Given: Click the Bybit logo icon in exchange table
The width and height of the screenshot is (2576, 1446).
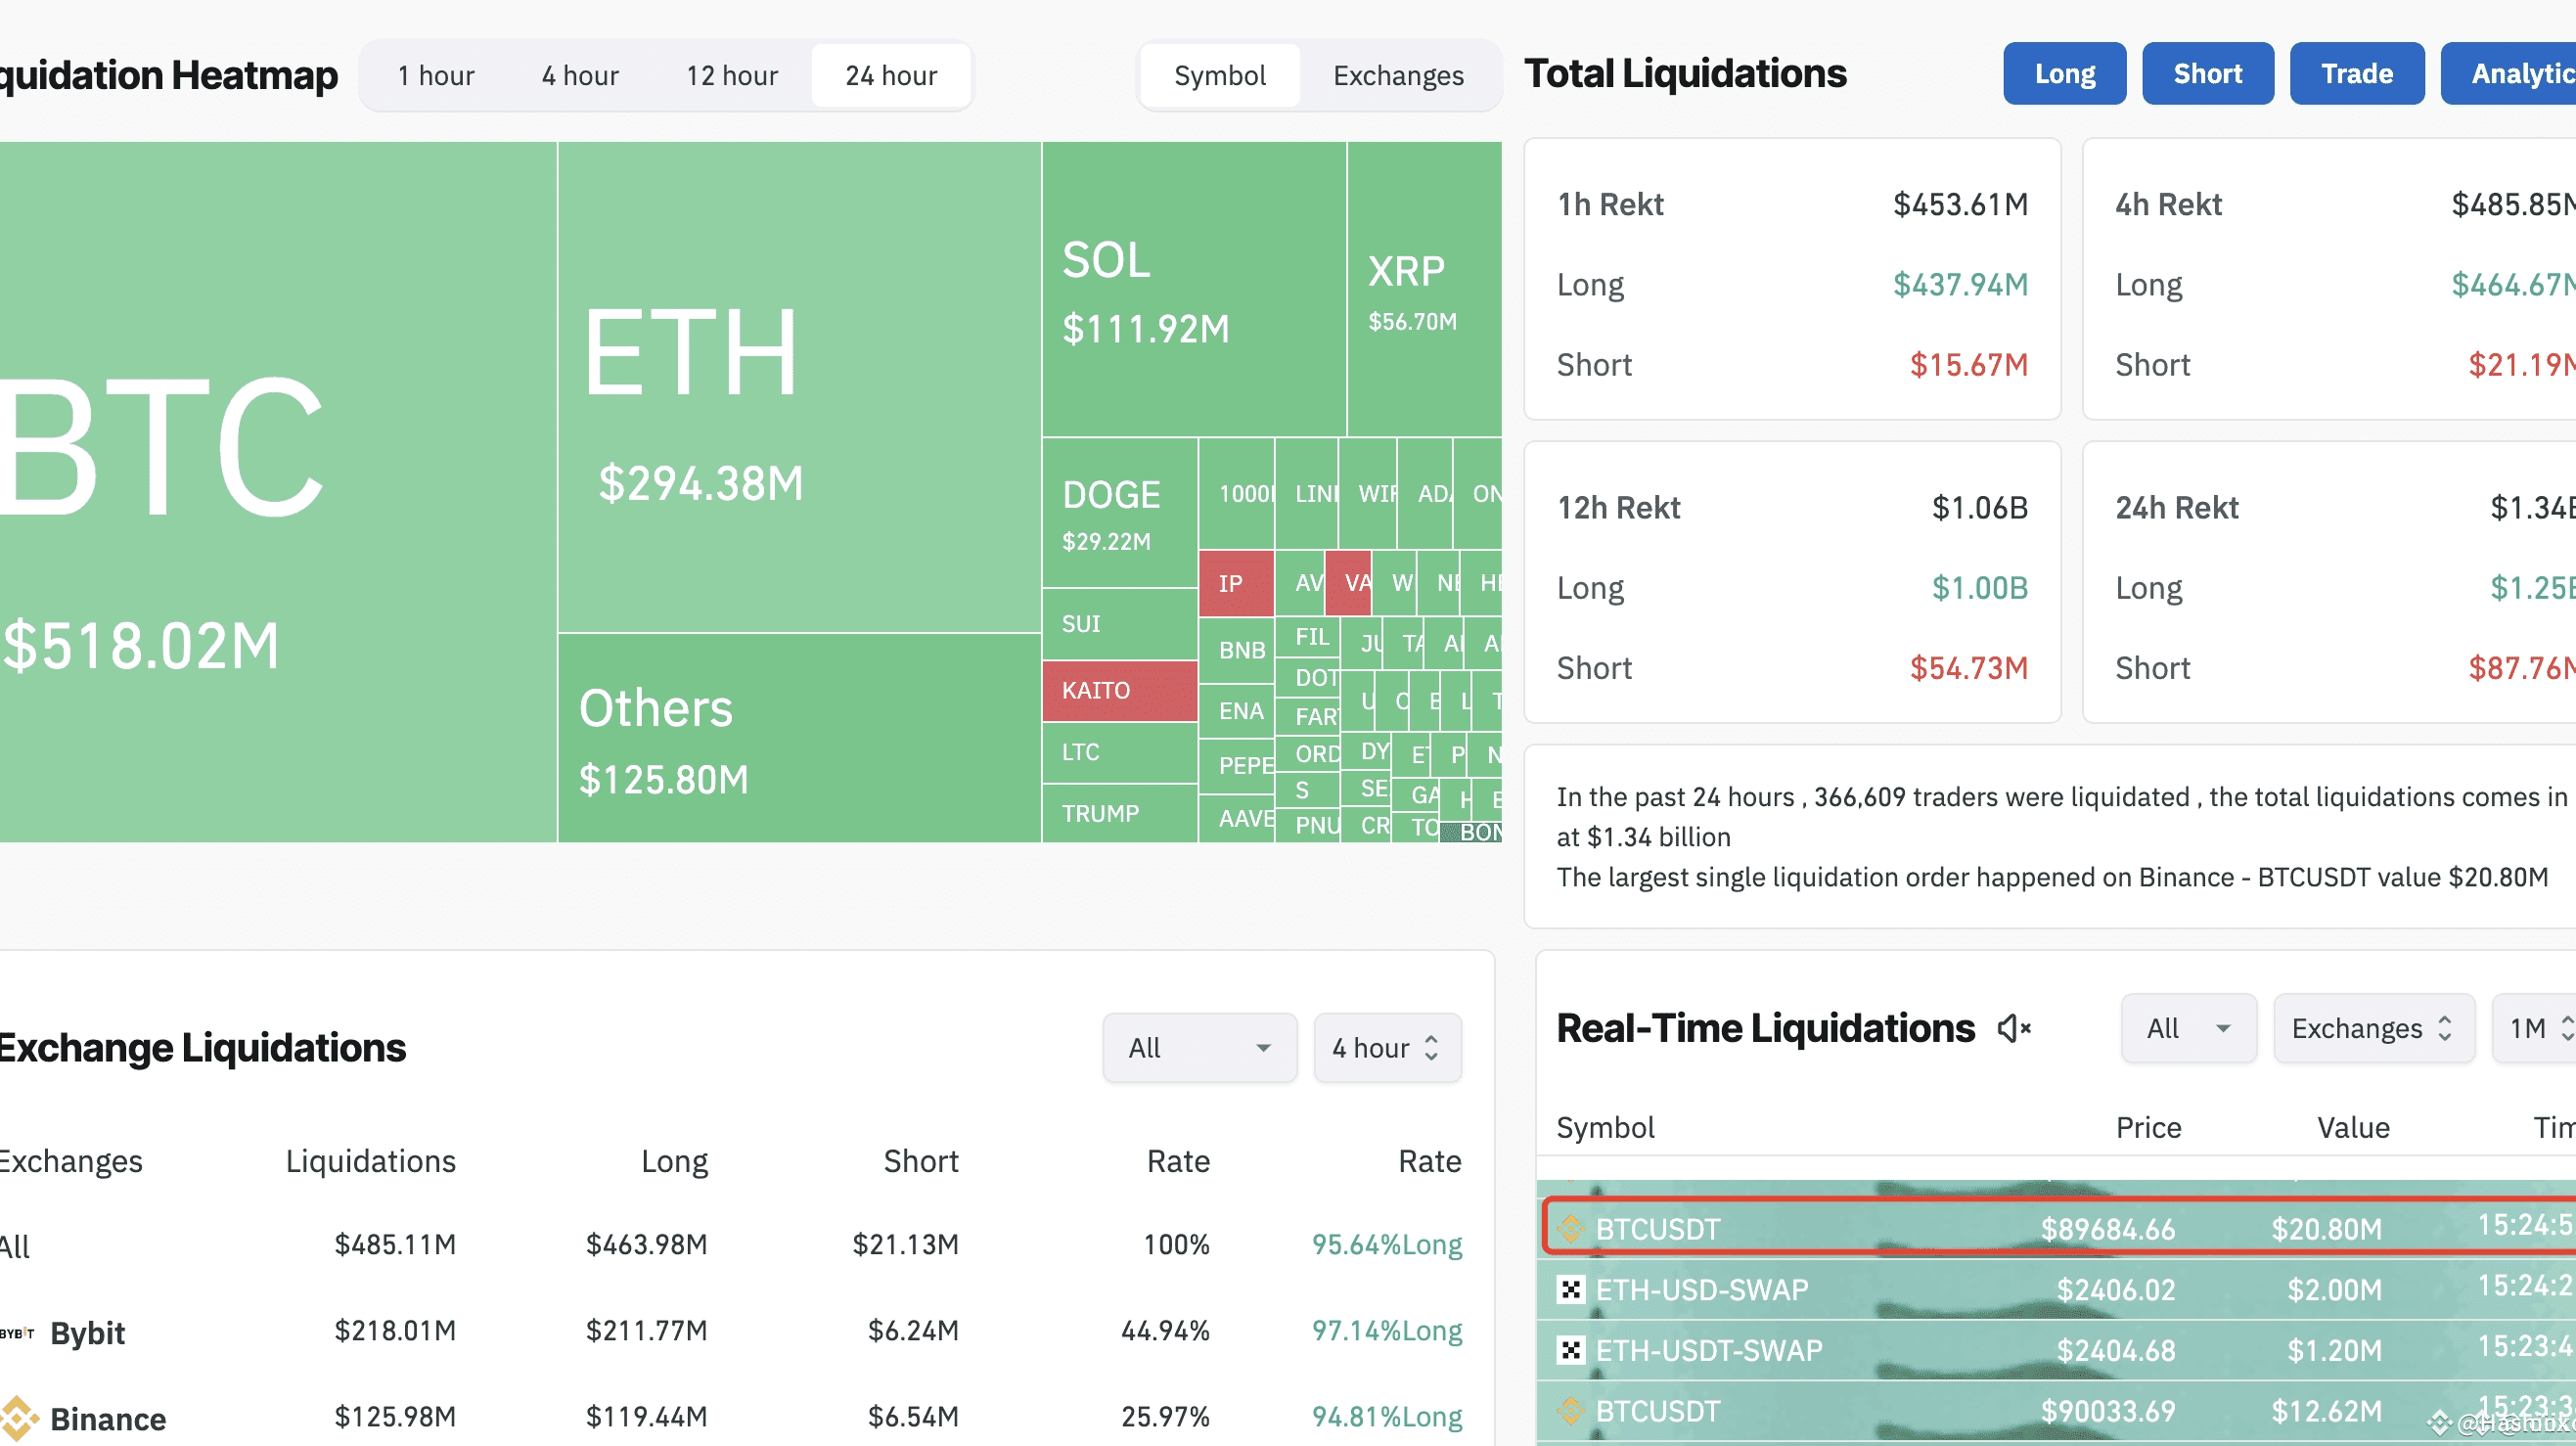Looking at the screenshot, I should tap(16, 1333).
